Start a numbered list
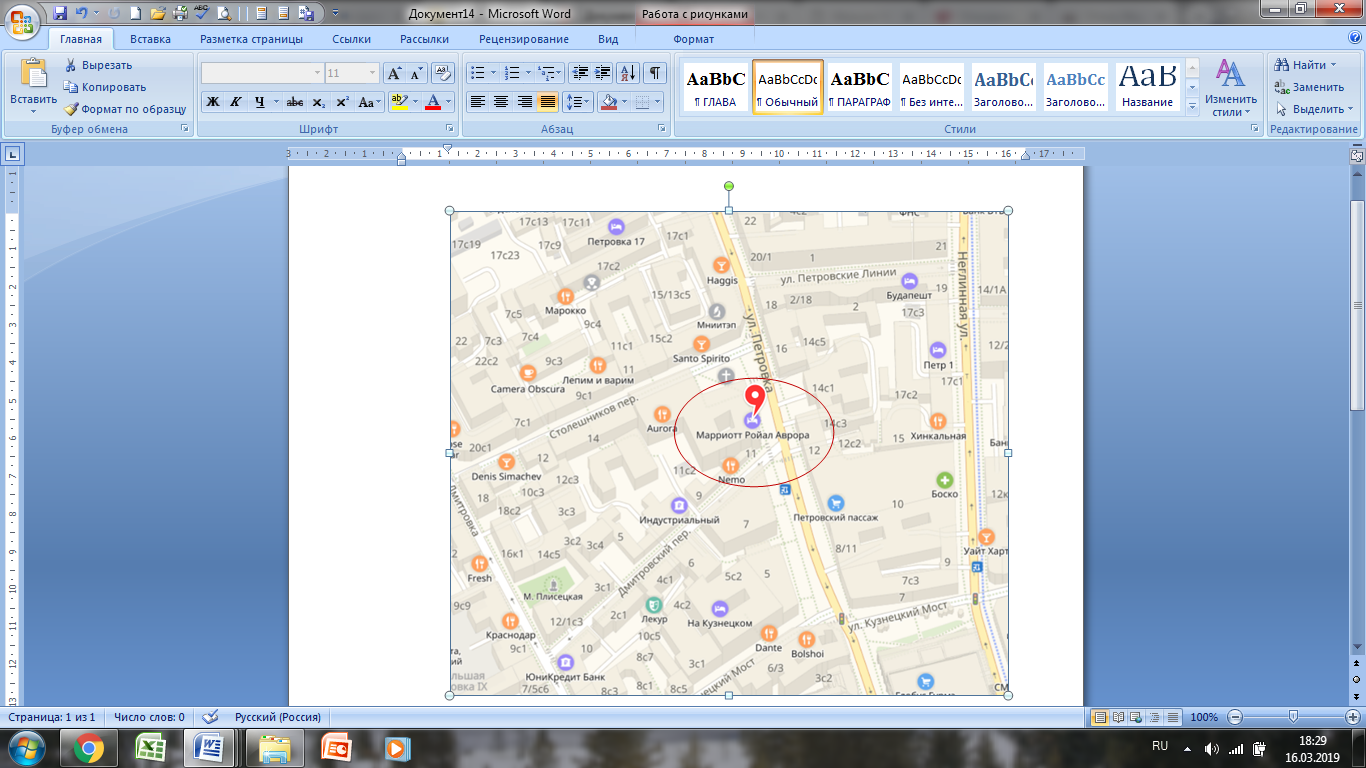This screenshot has height=768, width=1366. [x=512, y=73]
